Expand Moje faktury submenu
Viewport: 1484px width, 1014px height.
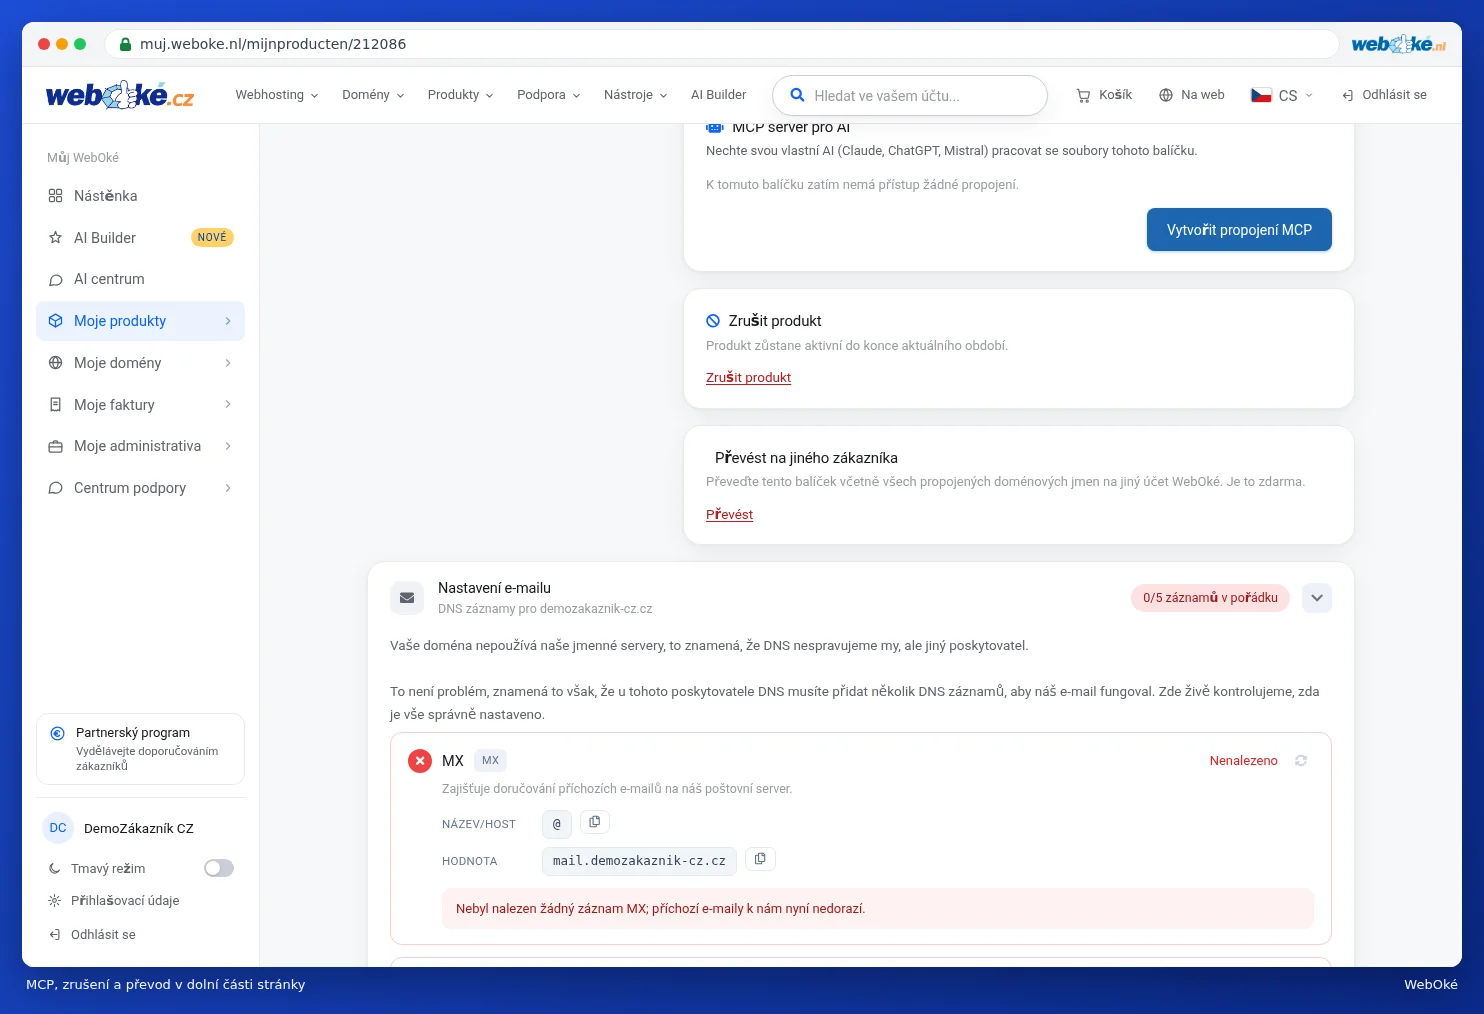[x=228, y=404]
